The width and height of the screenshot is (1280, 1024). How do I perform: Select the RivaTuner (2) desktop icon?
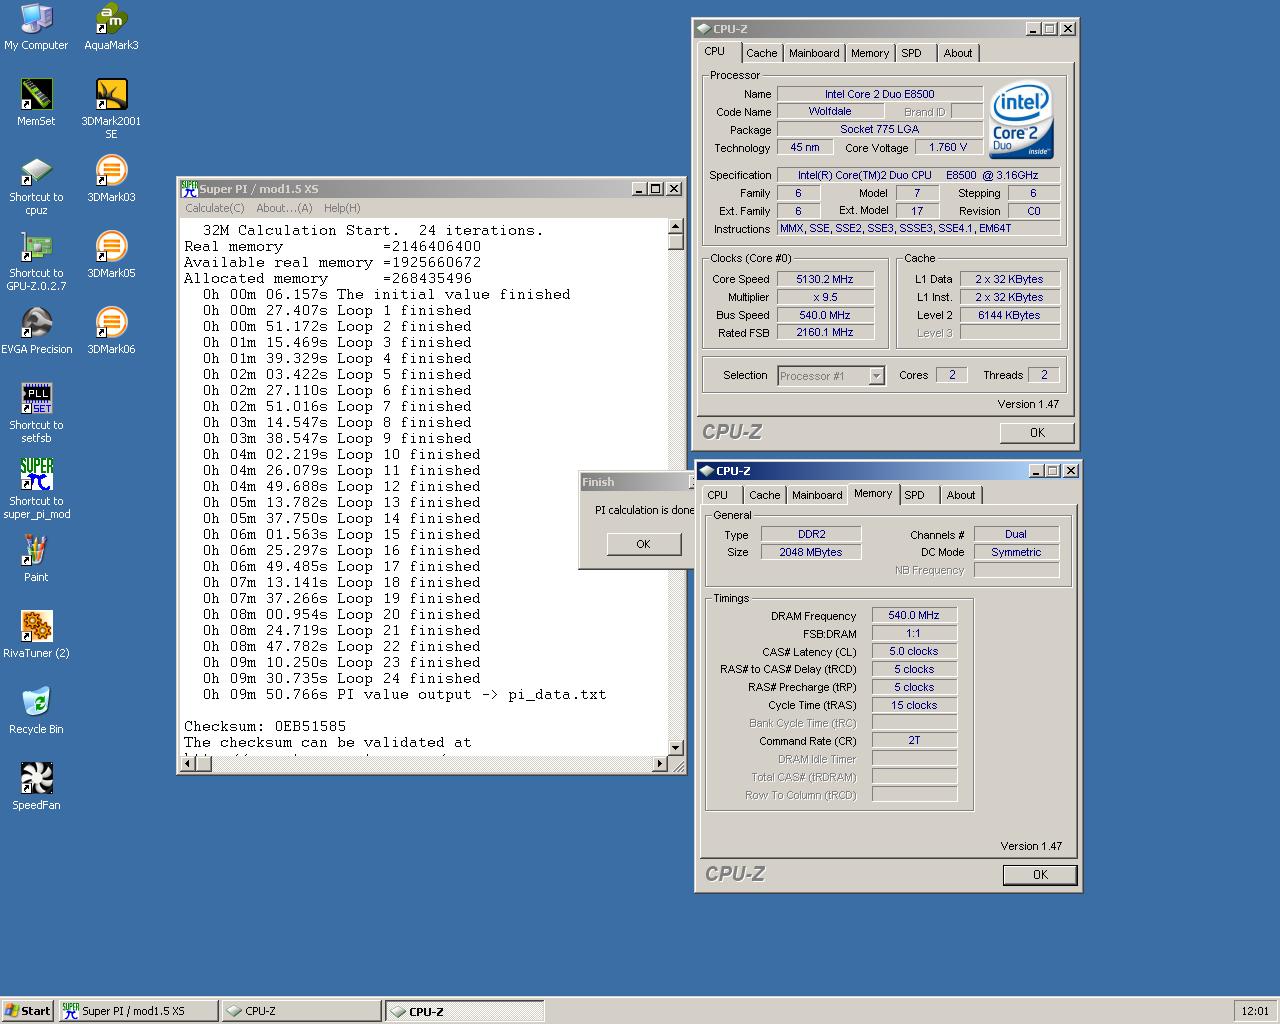coord(36,634)
